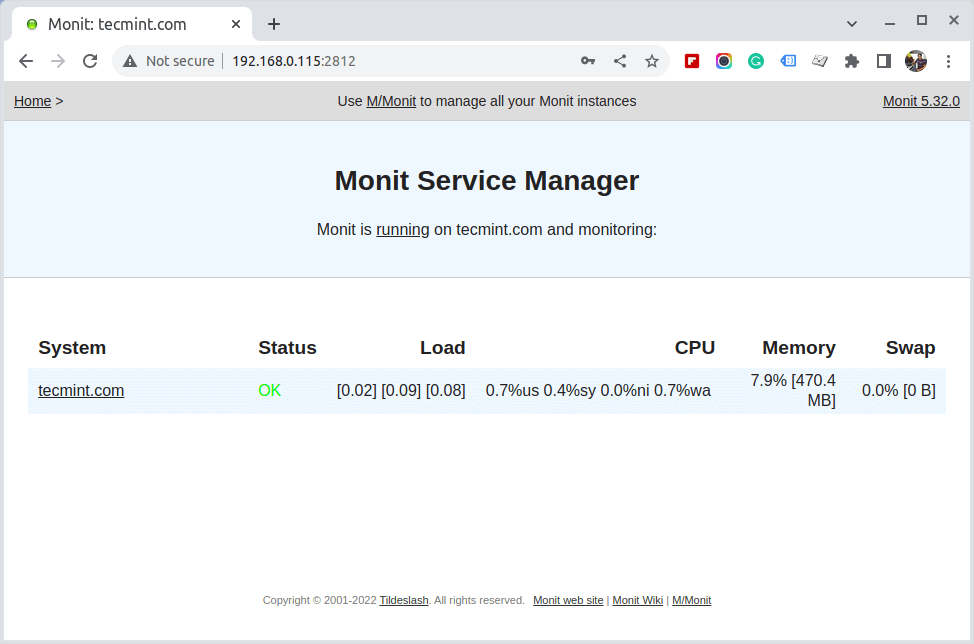Open the newspaper reader extension icon
The width and height of the screenshot is (974, 644).
(820, 61)
